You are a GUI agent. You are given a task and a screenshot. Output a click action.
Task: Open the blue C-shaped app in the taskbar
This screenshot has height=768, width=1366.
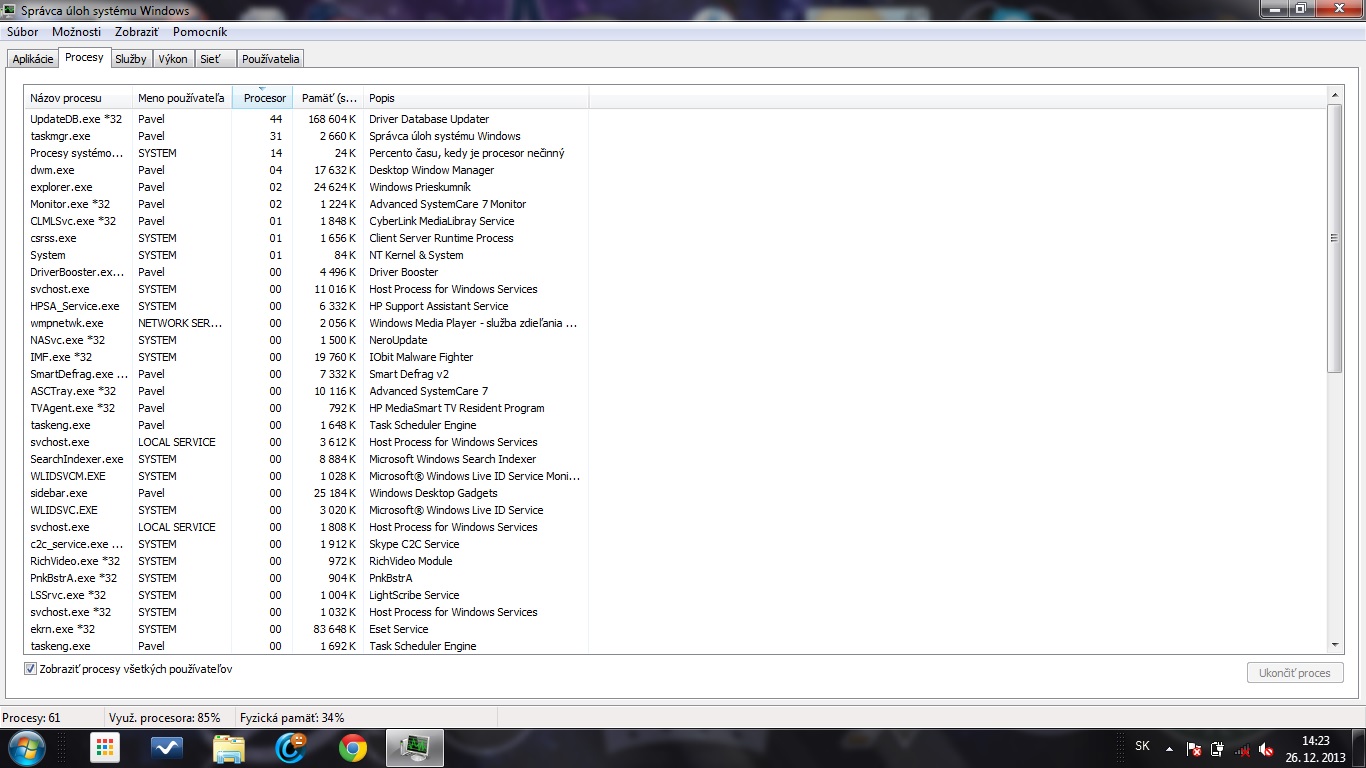tap(291, 747)
